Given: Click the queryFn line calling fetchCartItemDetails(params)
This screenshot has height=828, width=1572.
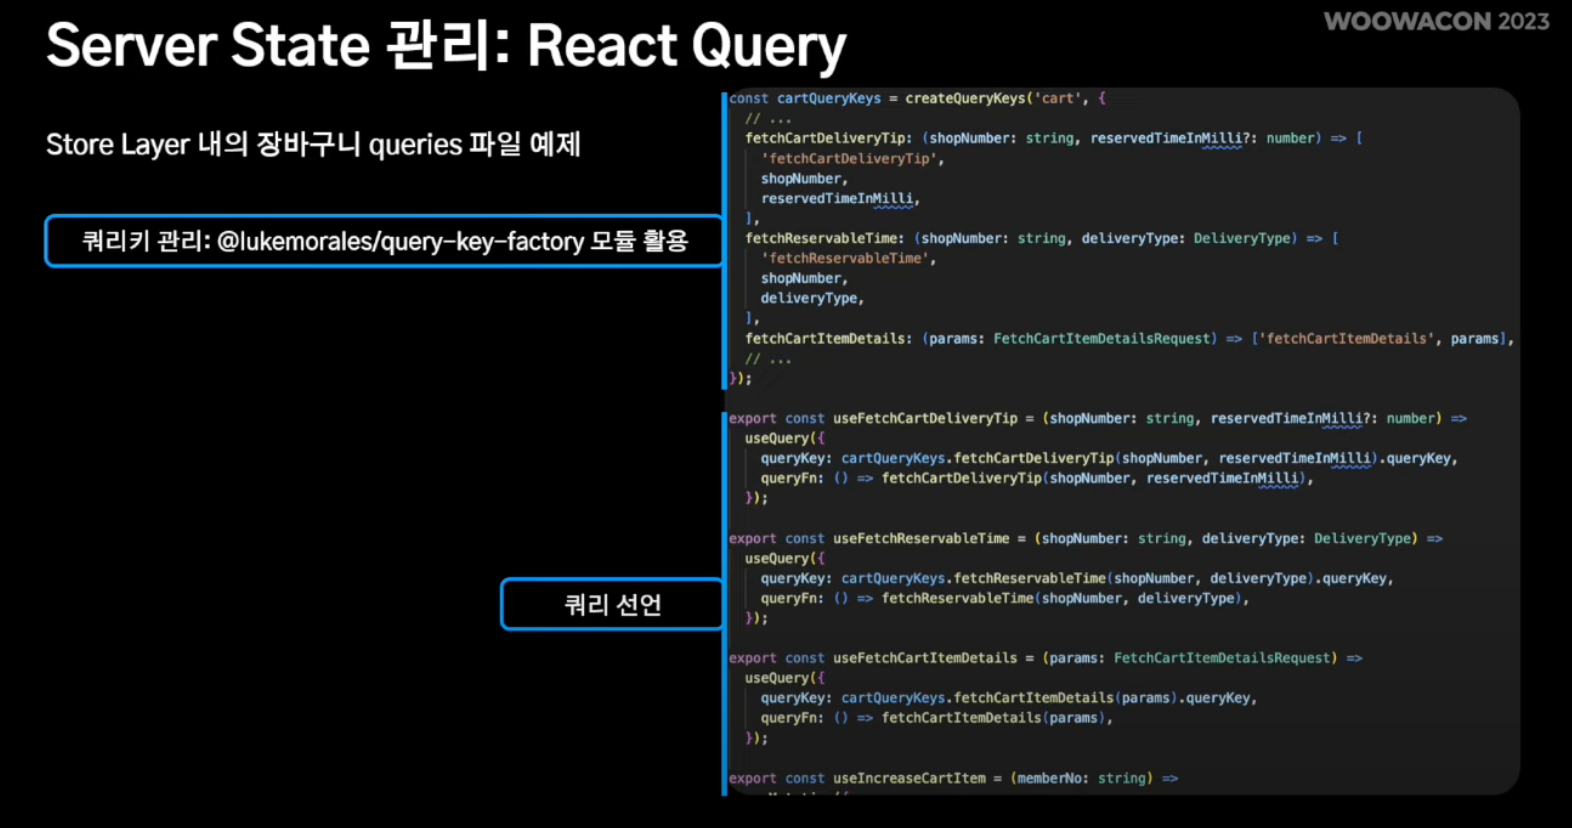Looking at the screenshot, I should 936,718.
